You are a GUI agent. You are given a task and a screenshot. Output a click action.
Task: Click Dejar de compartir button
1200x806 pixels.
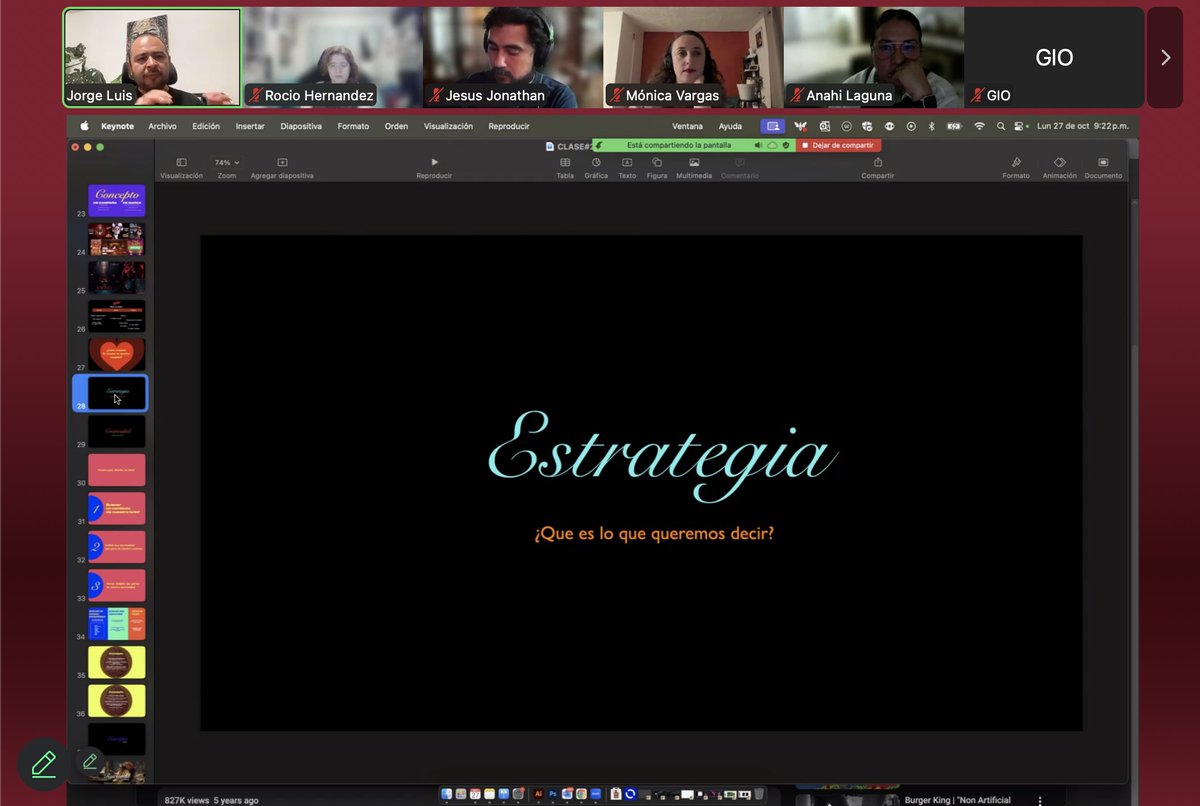(838, 145)
